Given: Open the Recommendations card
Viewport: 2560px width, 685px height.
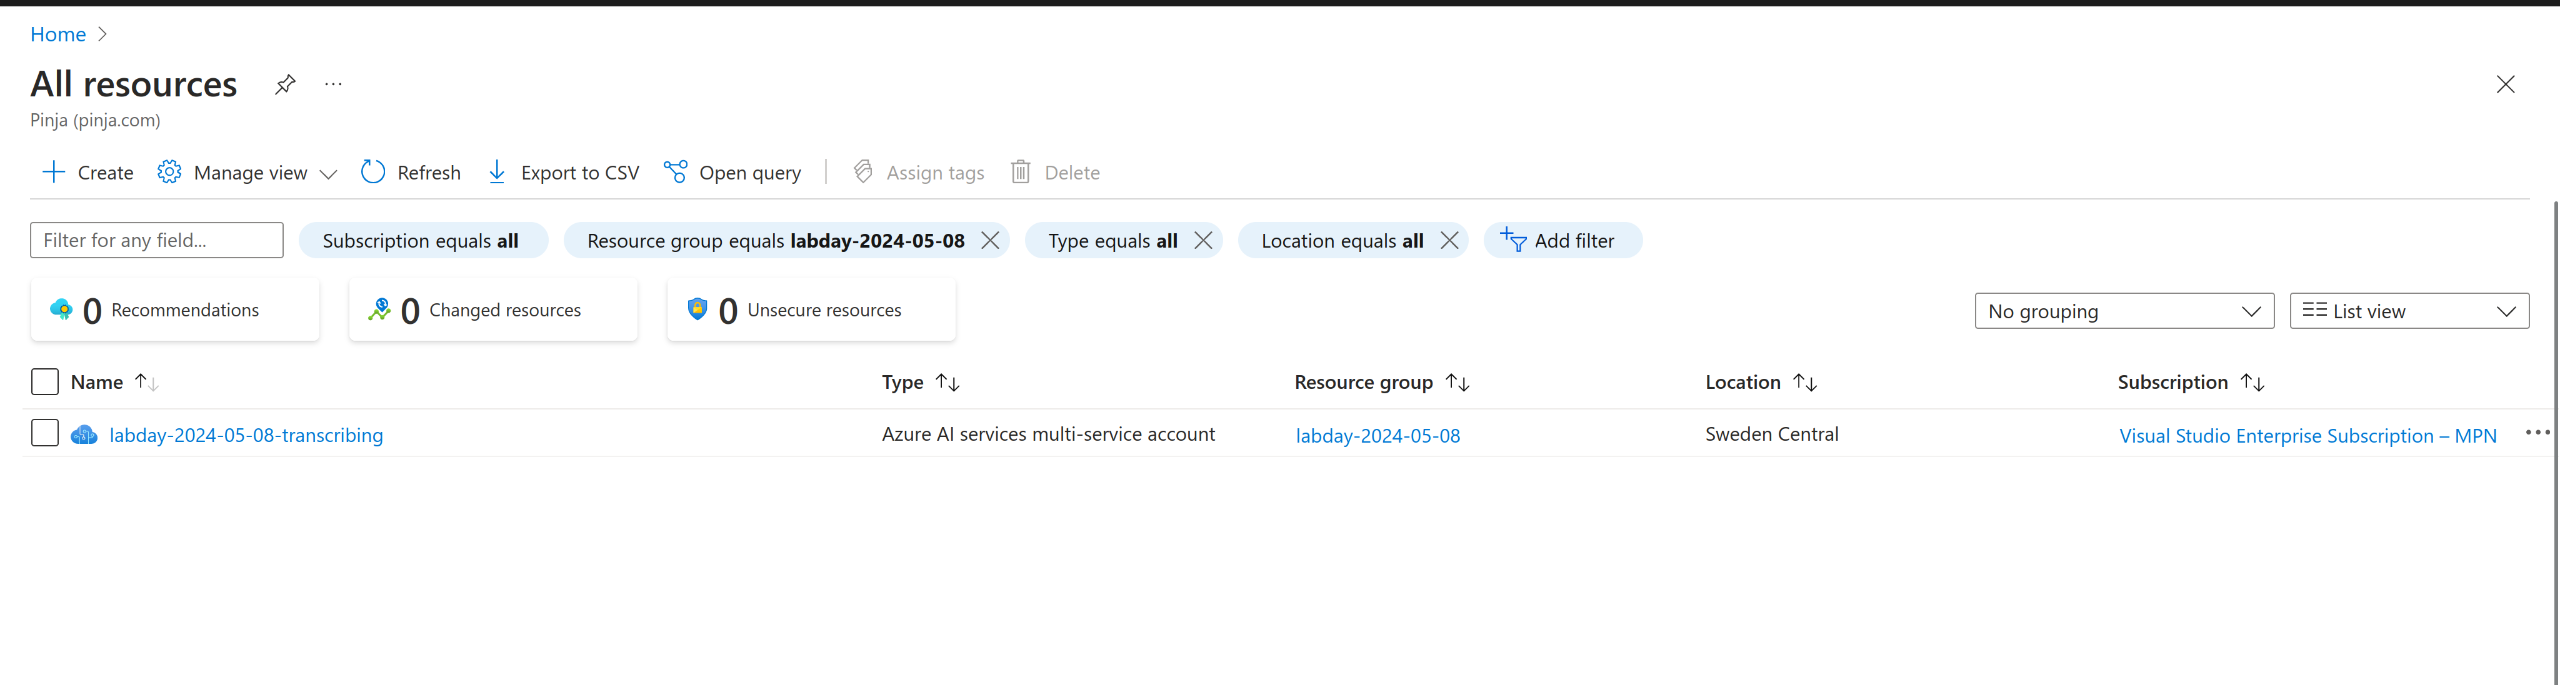Looking at the screenshot, I should coord(175,310).
